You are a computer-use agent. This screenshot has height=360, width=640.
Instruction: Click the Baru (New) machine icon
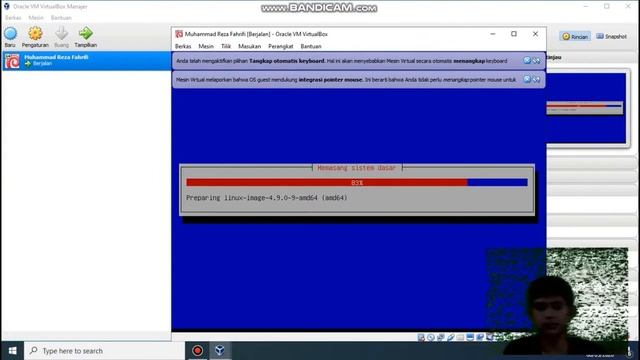[10, 33]
